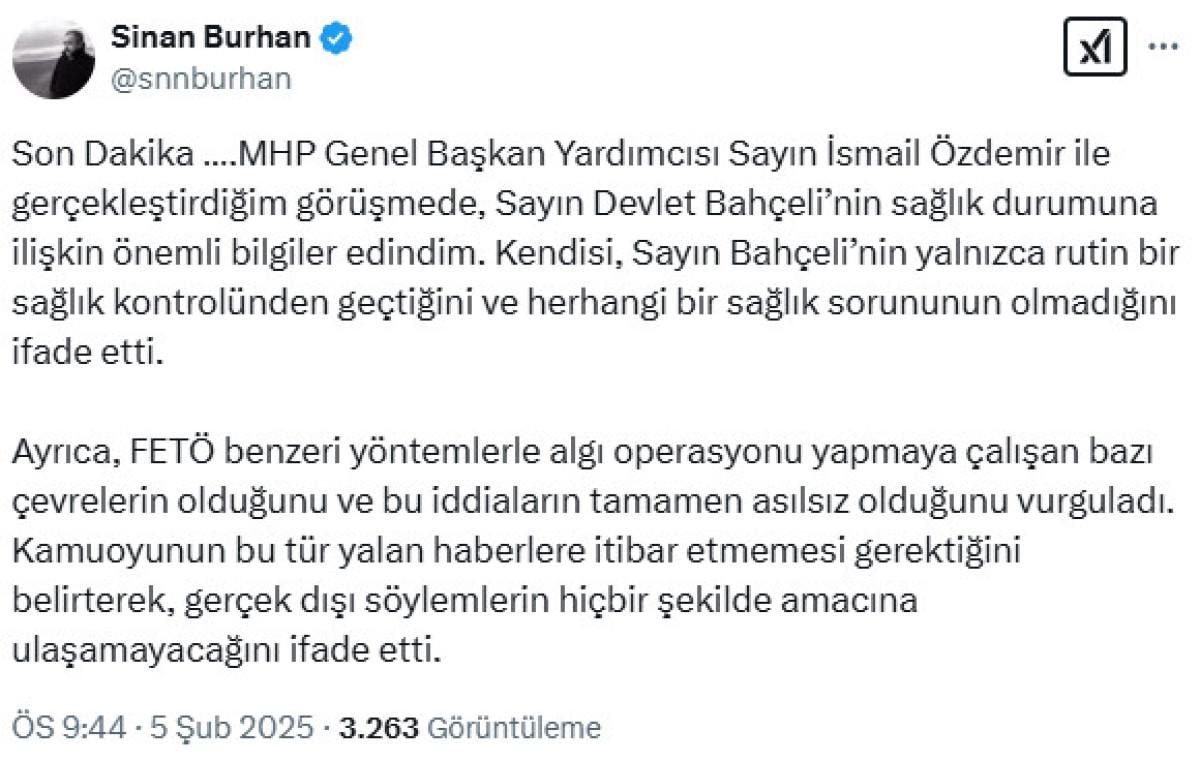Click the blue verified badge

tap(335, 40)
